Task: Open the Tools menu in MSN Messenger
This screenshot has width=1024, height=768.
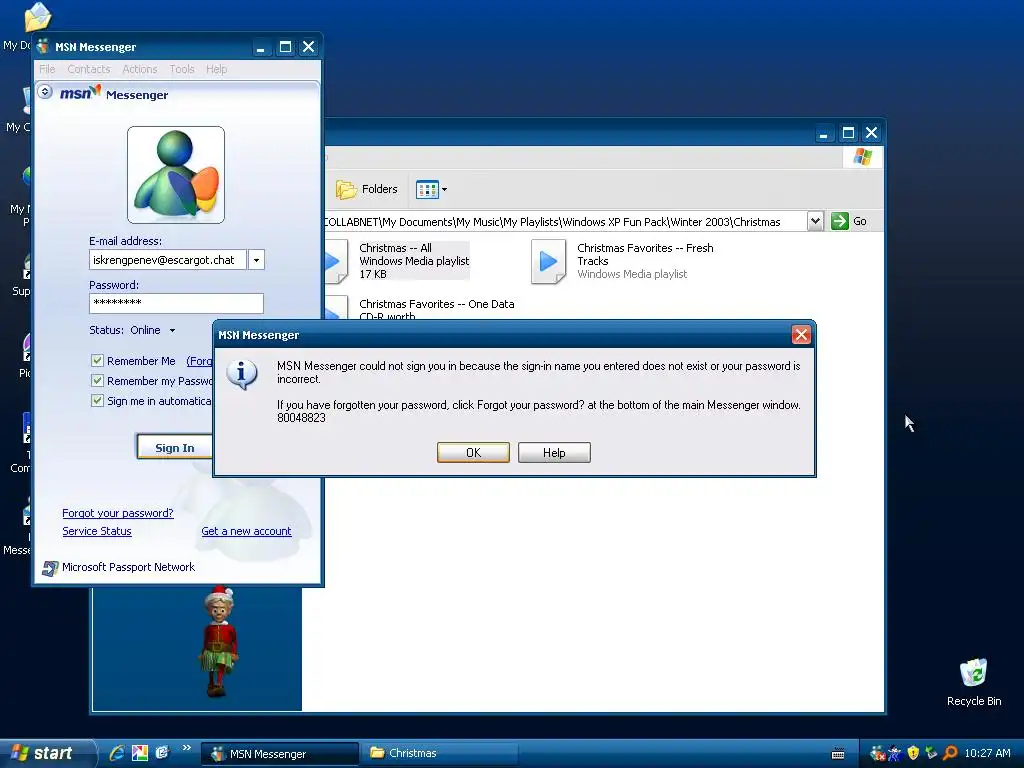Action: 182,69
